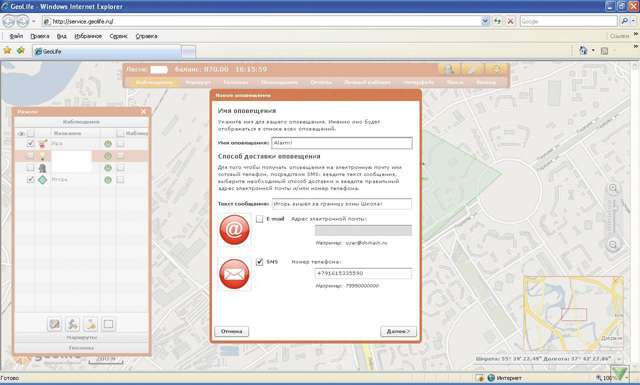The width and height of the screenshot is (640, 385).
Task: Check the Наблюд. column checkbox for Ира
Action: tap(120, 143)
